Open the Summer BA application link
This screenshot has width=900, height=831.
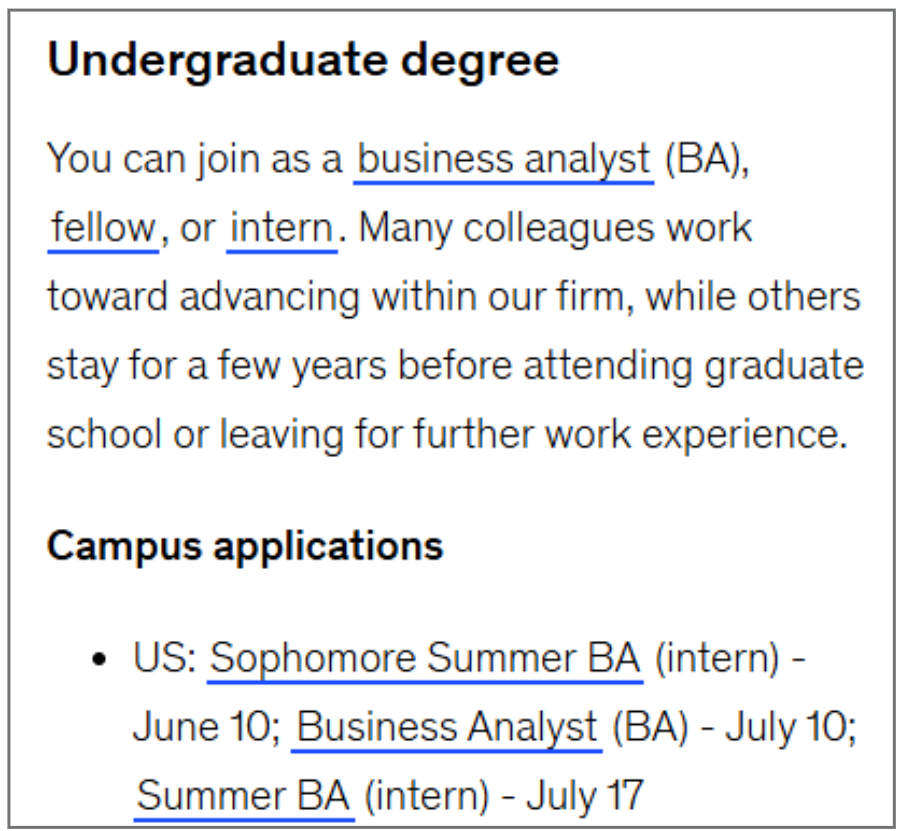click(243, 796)
